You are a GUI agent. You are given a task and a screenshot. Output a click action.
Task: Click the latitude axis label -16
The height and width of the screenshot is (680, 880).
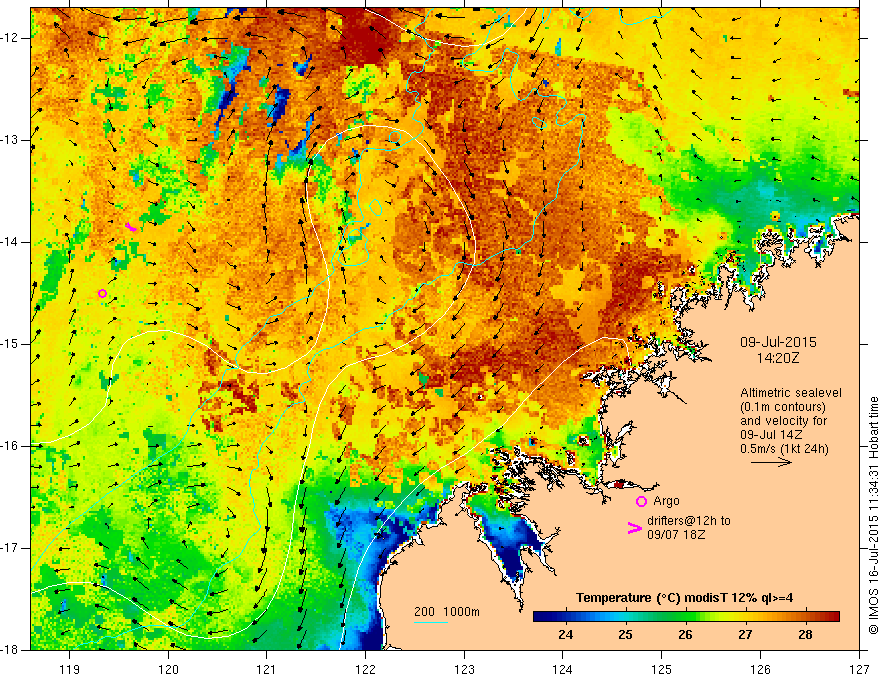pyautogui.click(x=11, y=446)
